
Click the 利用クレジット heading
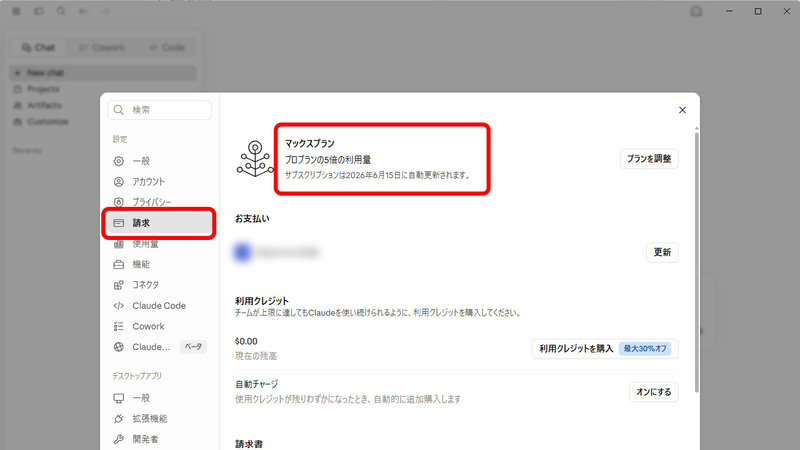262,301
